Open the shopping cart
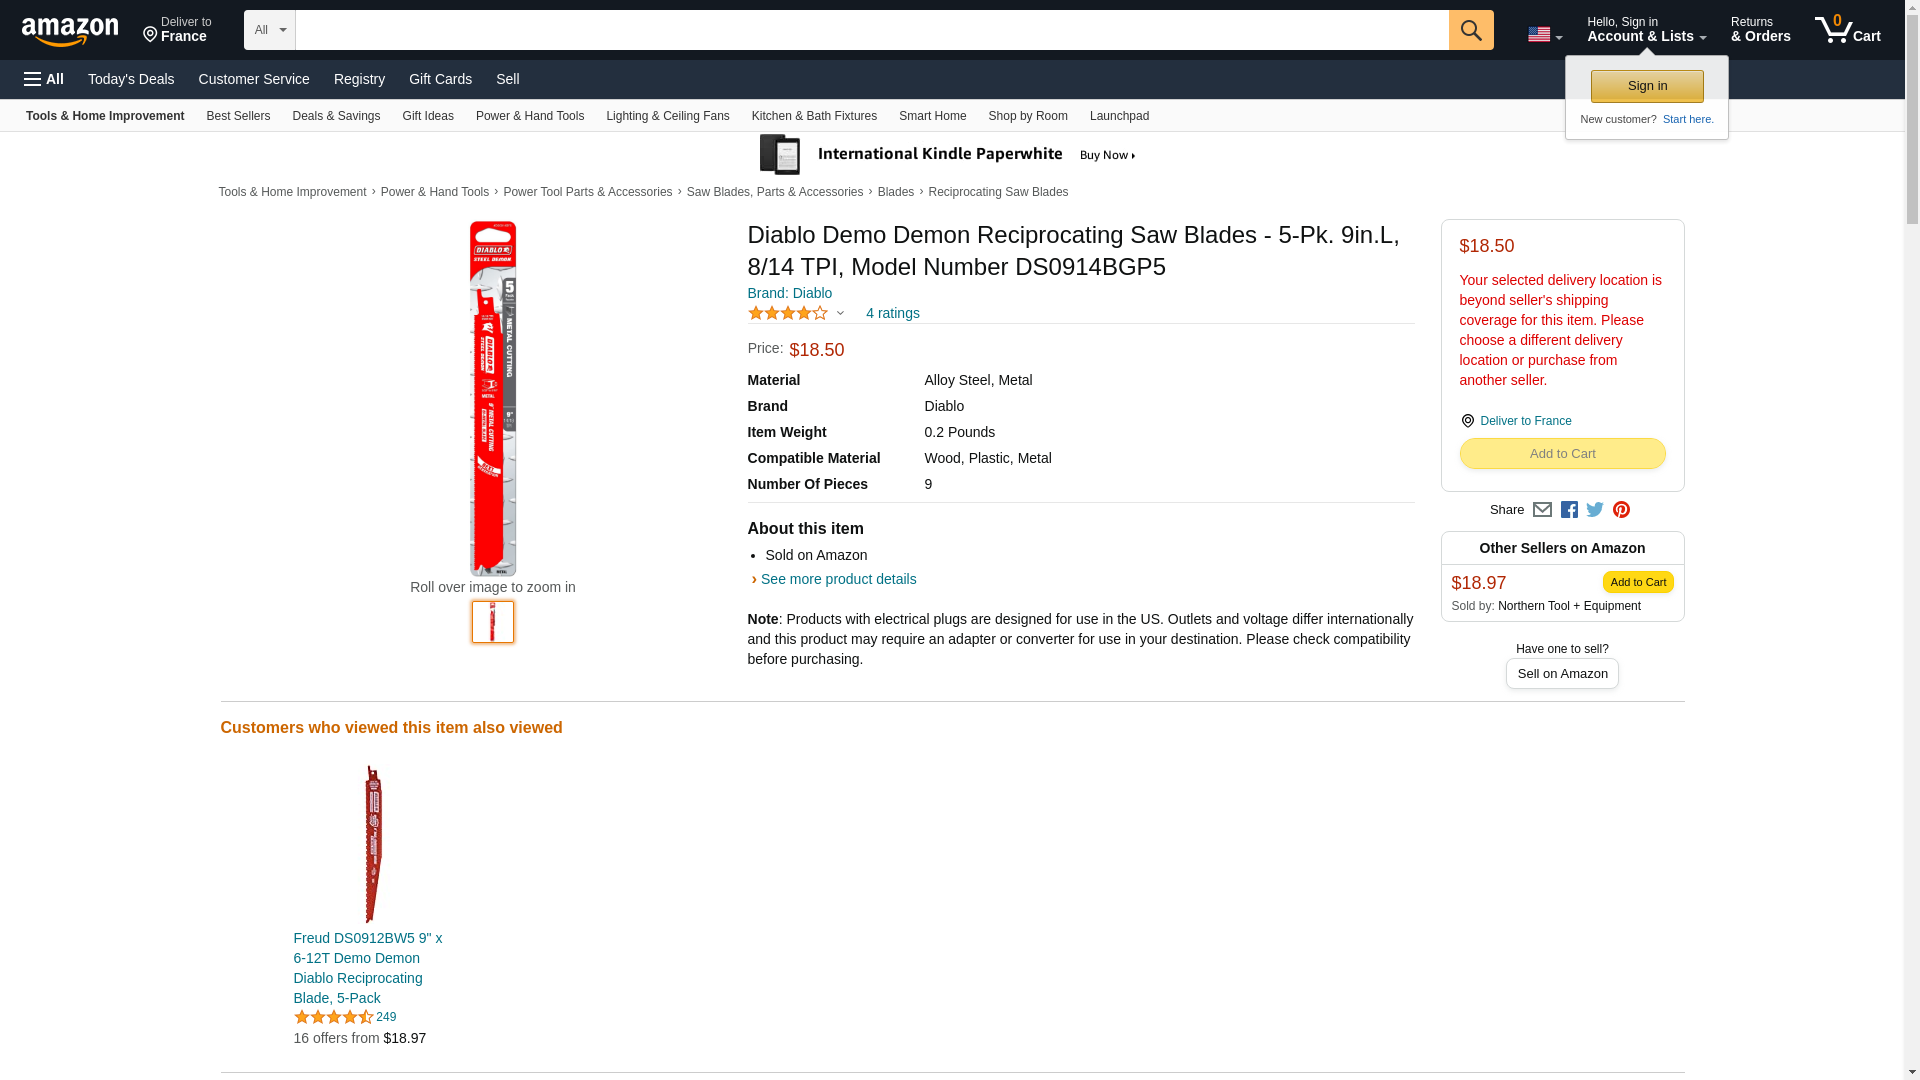 pos(1847,30)
